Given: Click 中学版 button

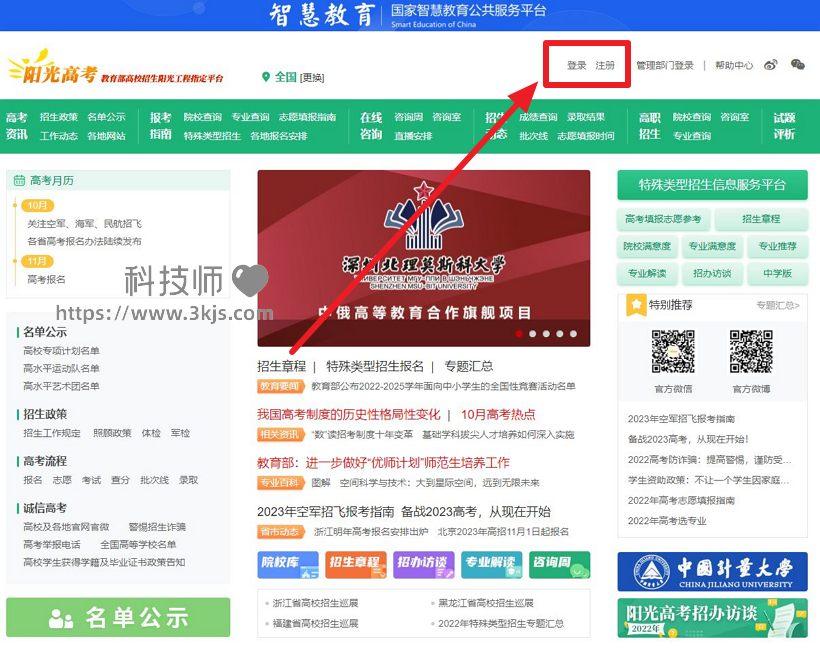Looking at the screenshot, I should [x=778, y=273].
